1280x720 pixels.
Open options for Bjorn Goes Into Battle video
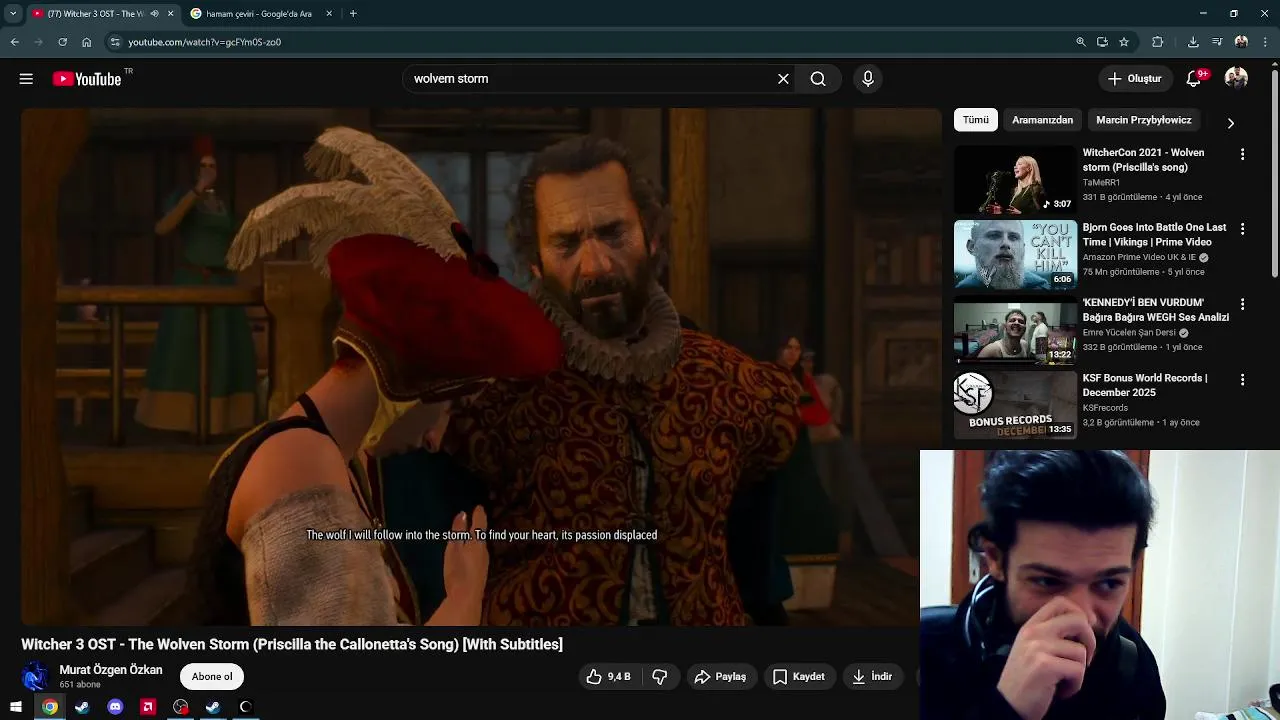click(1242, 229)
